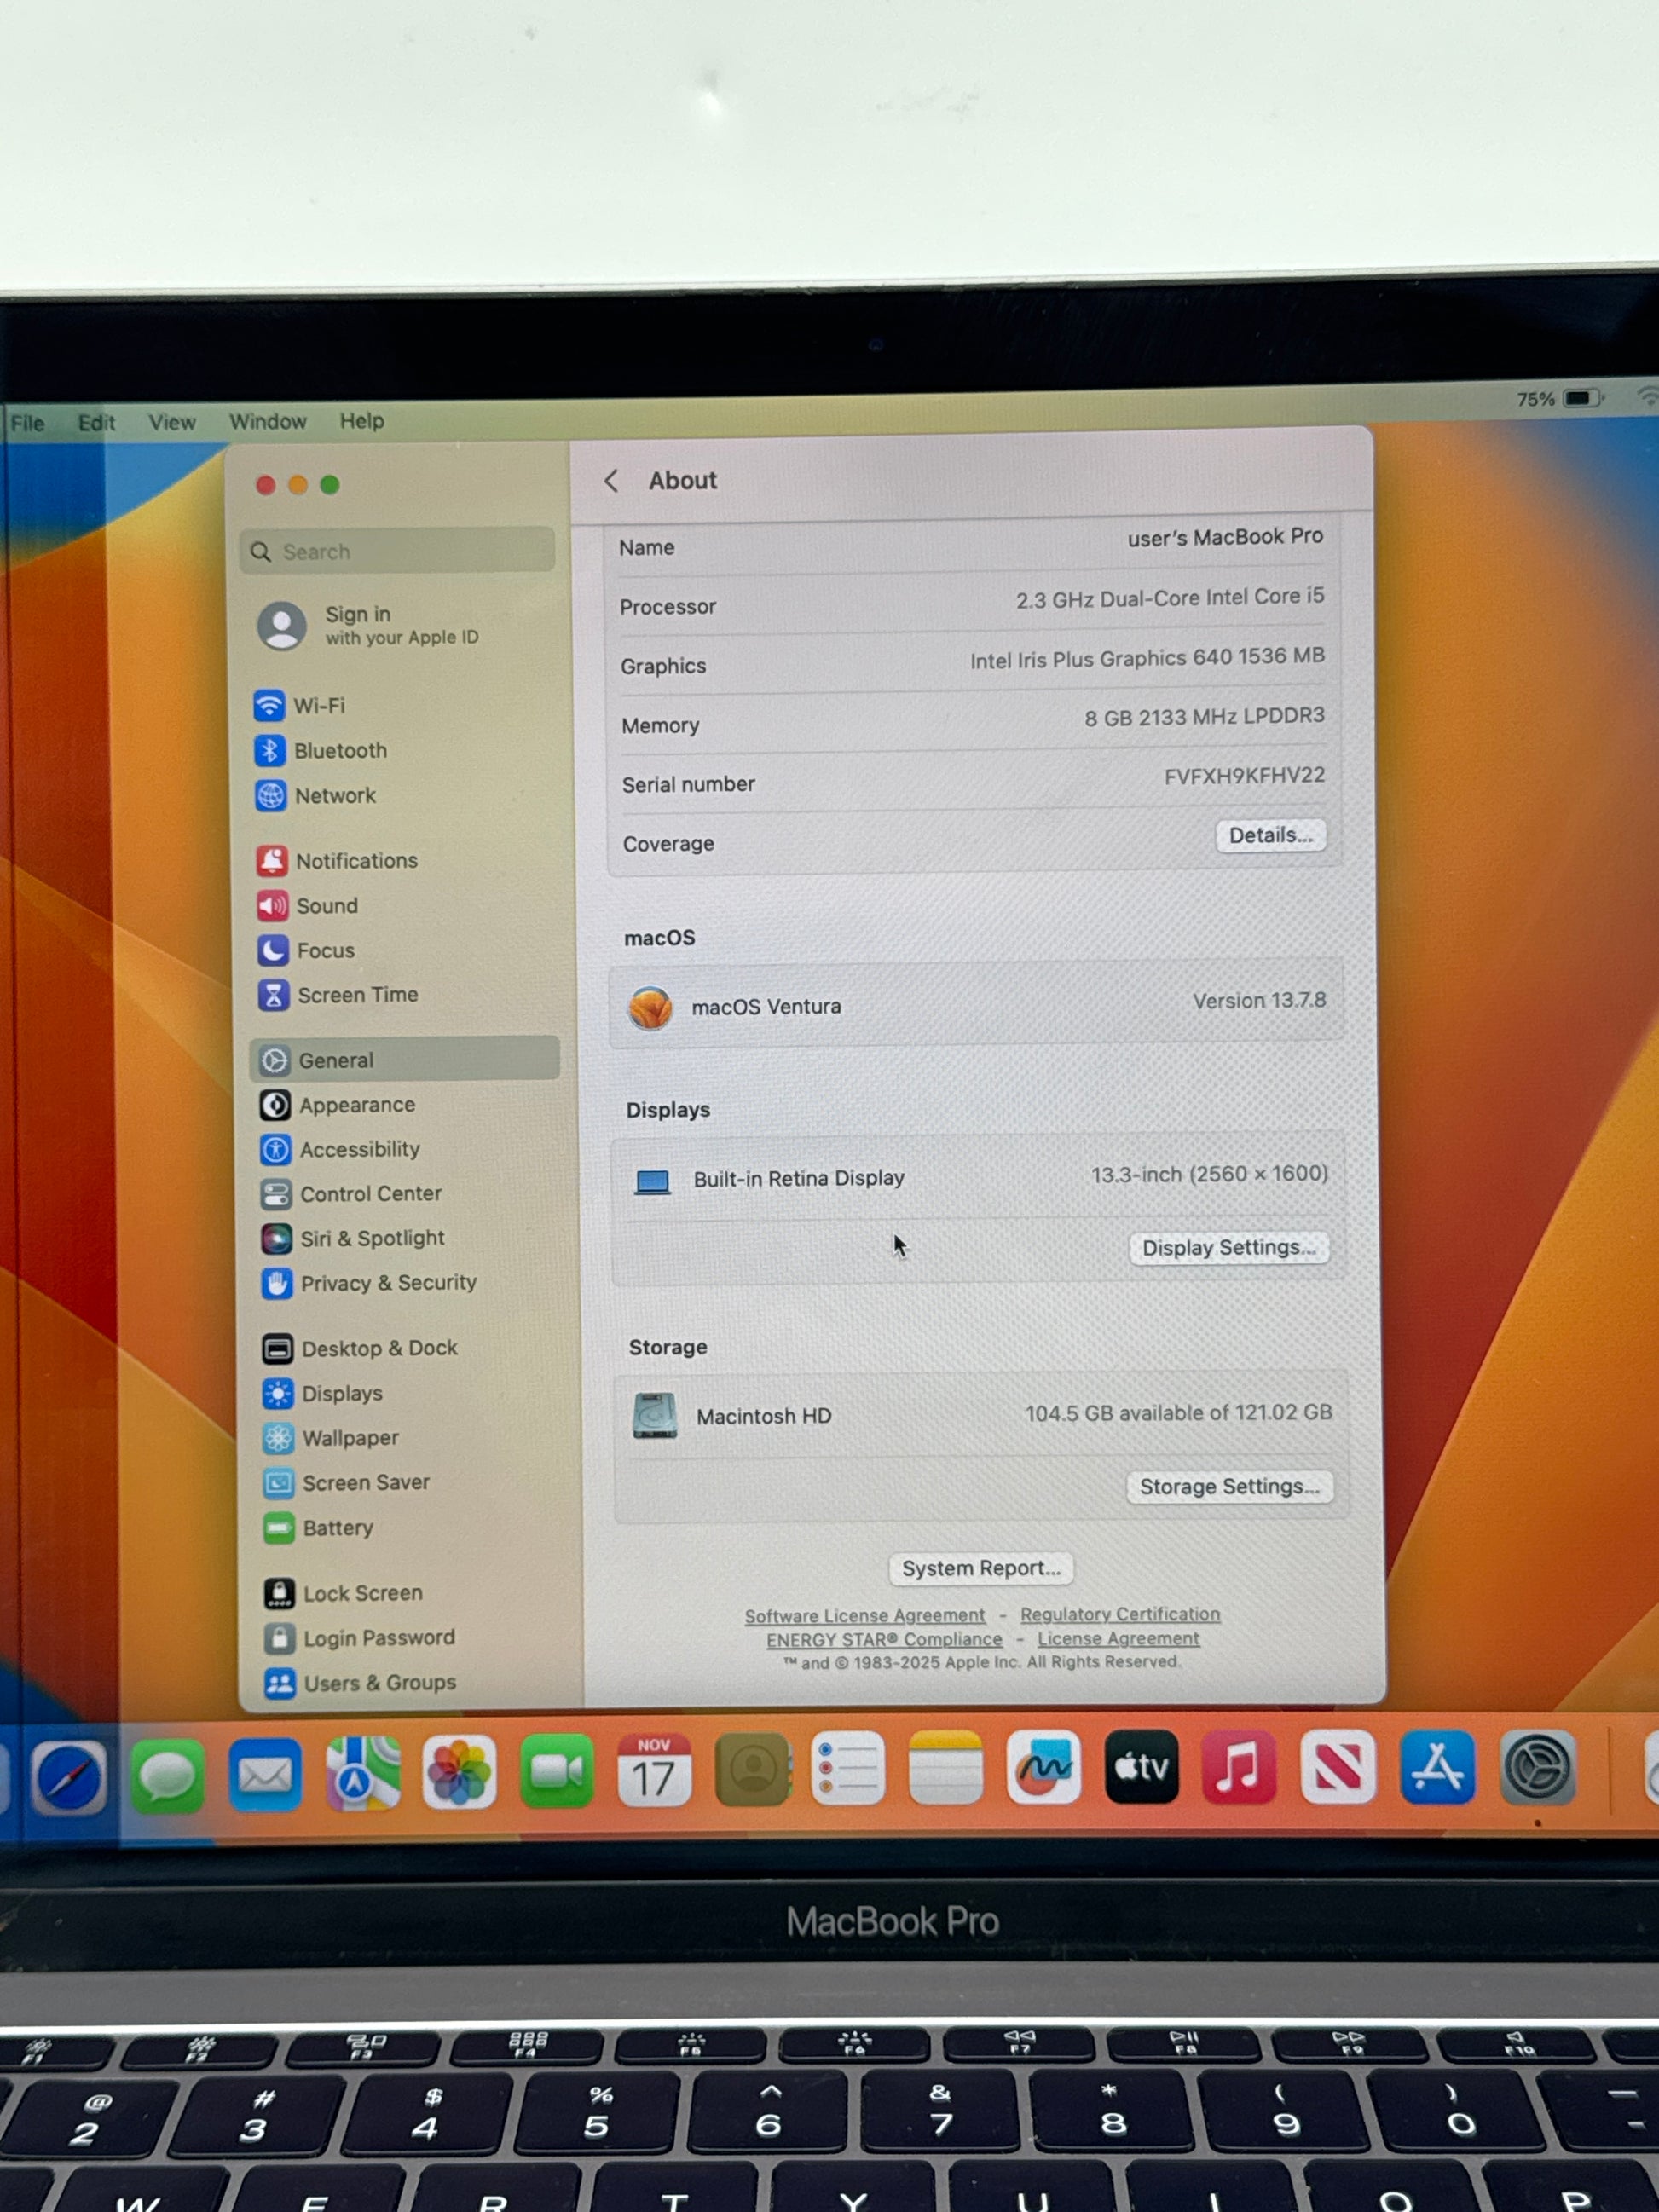Open Control Center settings
The image size is (1659, 2212).
tap(369, 1194)
